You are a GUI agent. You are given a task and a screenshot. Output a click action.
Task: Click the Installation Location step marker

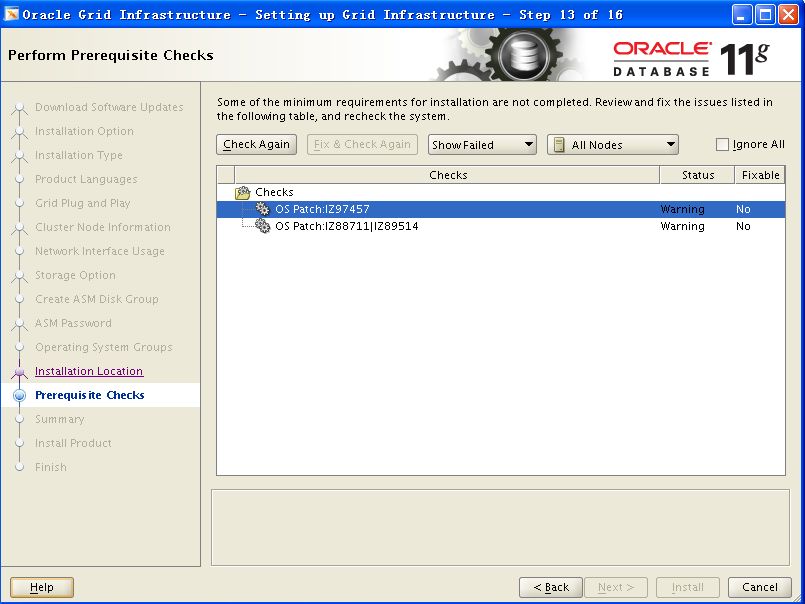tap(19, 371)
